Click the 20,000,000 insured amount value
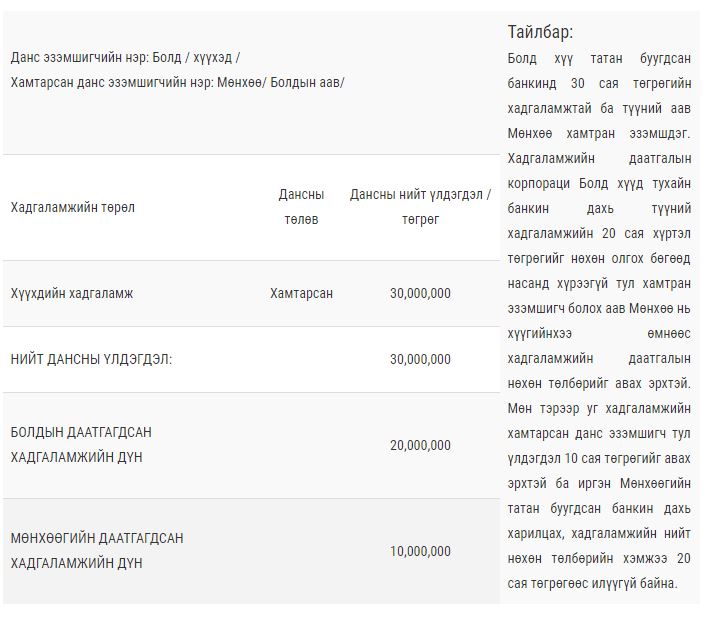 420,445
